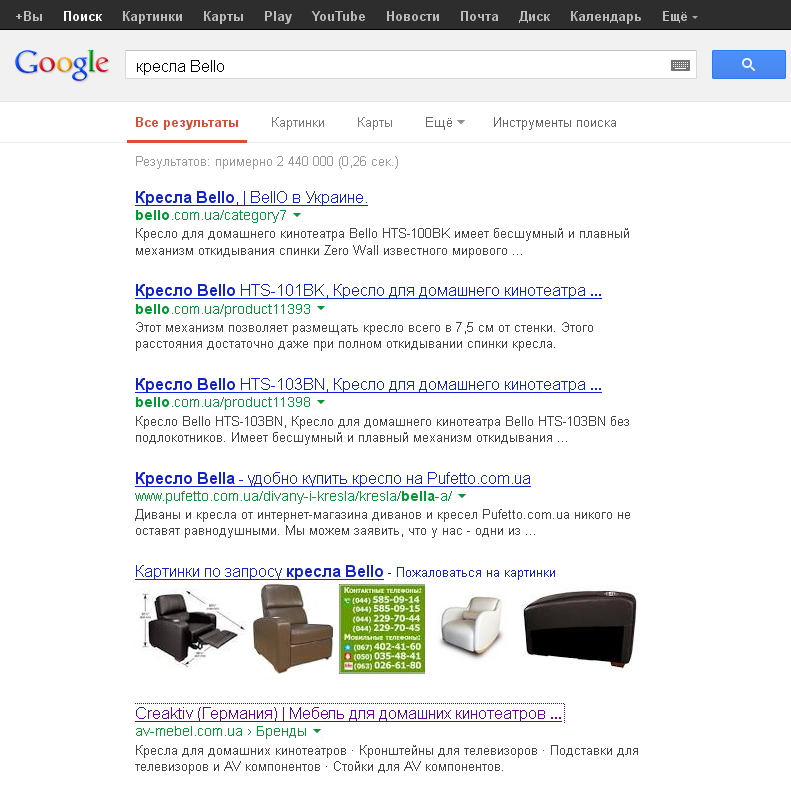
Task: Open white armchair thumbnail
Action: [472, 626]
